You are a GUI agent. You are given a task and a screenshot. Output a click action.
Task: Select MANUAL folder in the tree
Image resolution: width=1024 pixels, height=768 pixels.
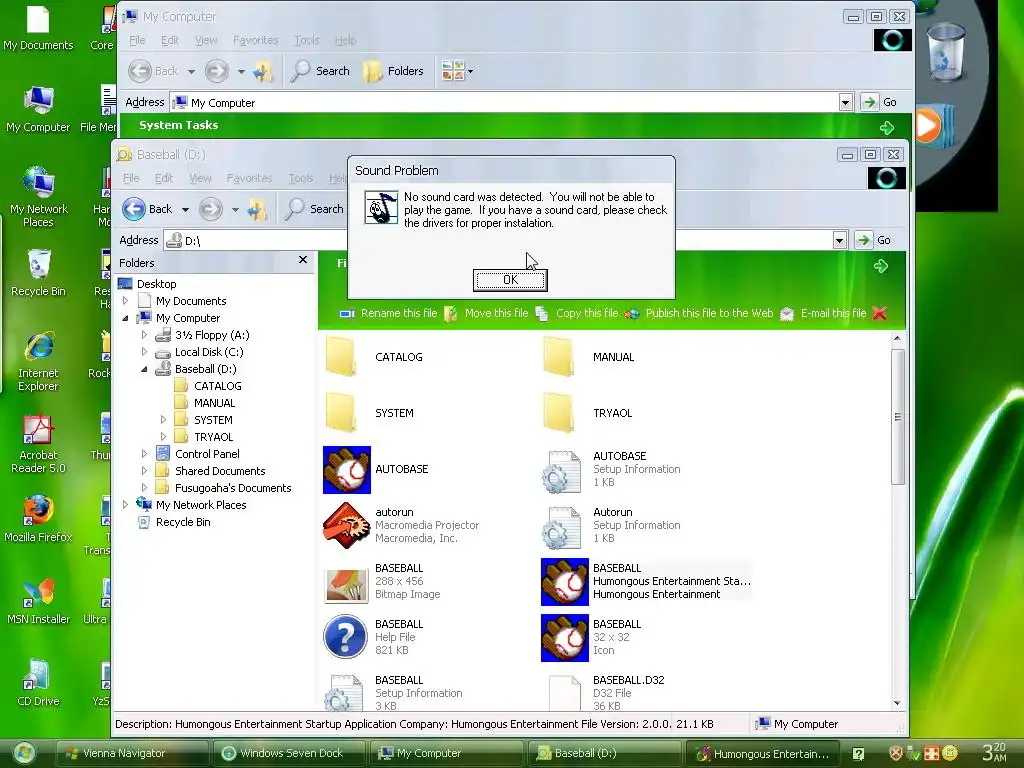[x=214, y=403]
